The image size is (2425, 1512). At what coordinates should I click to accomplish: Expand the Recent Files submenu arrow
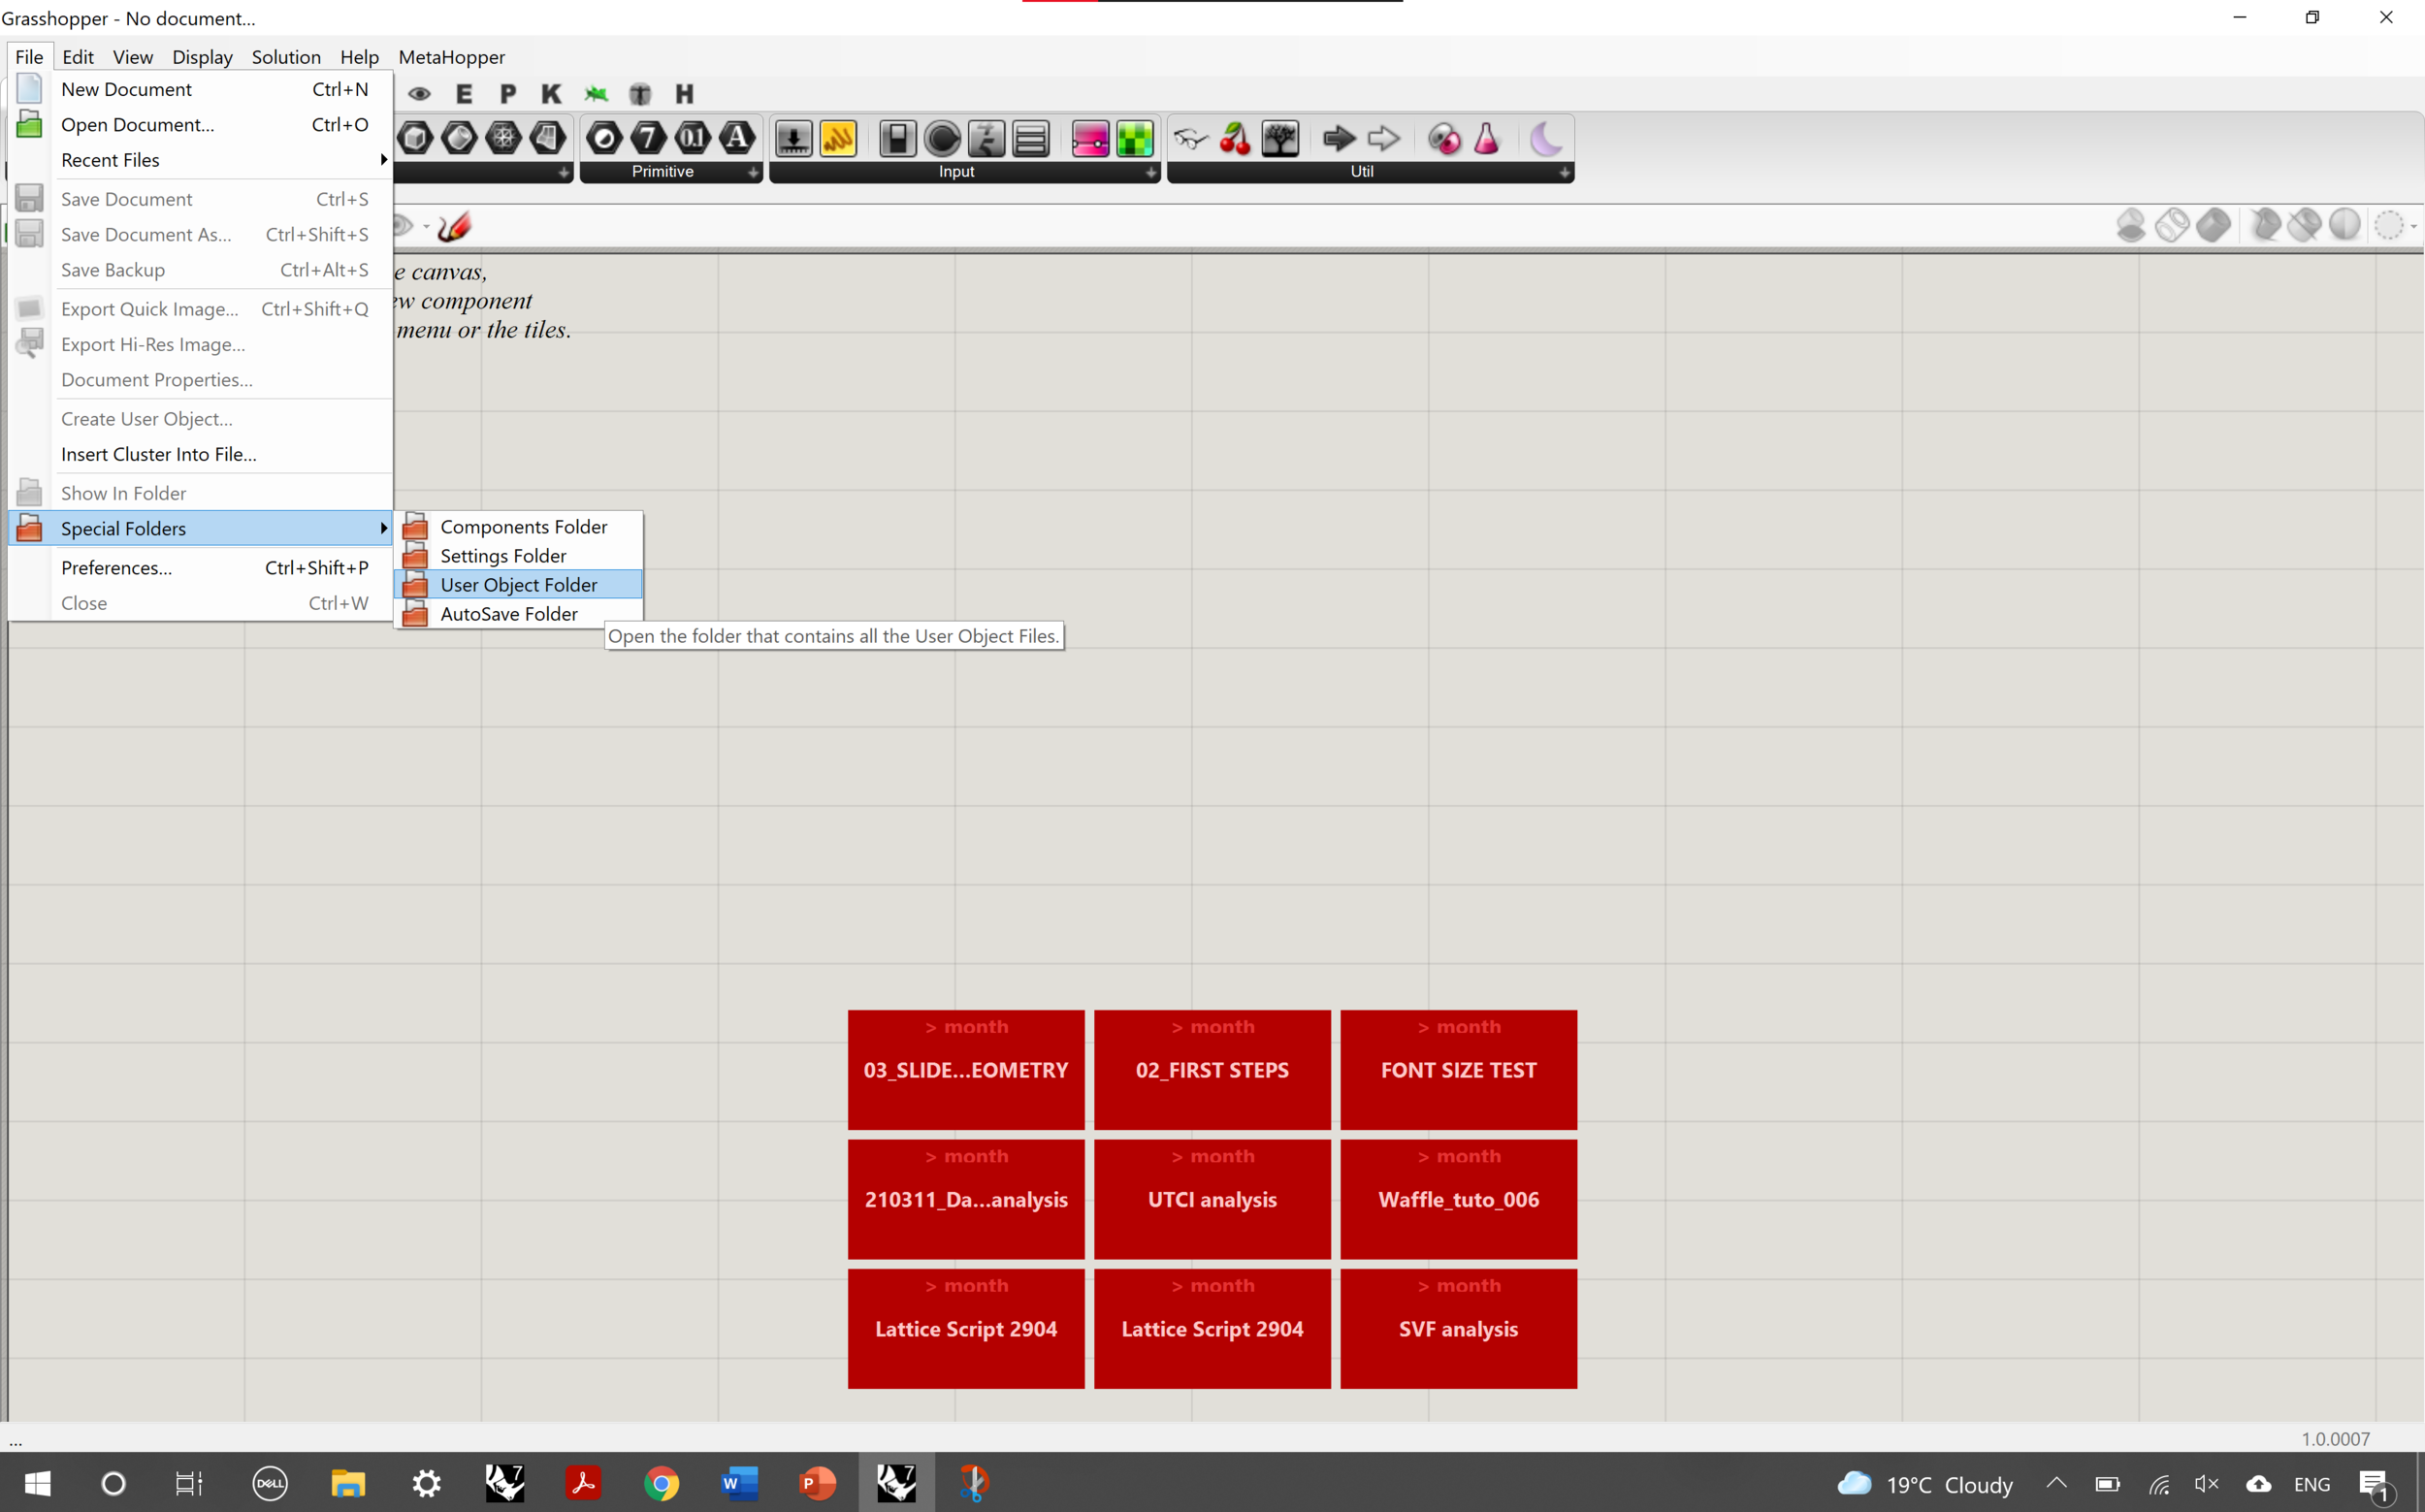383,160
